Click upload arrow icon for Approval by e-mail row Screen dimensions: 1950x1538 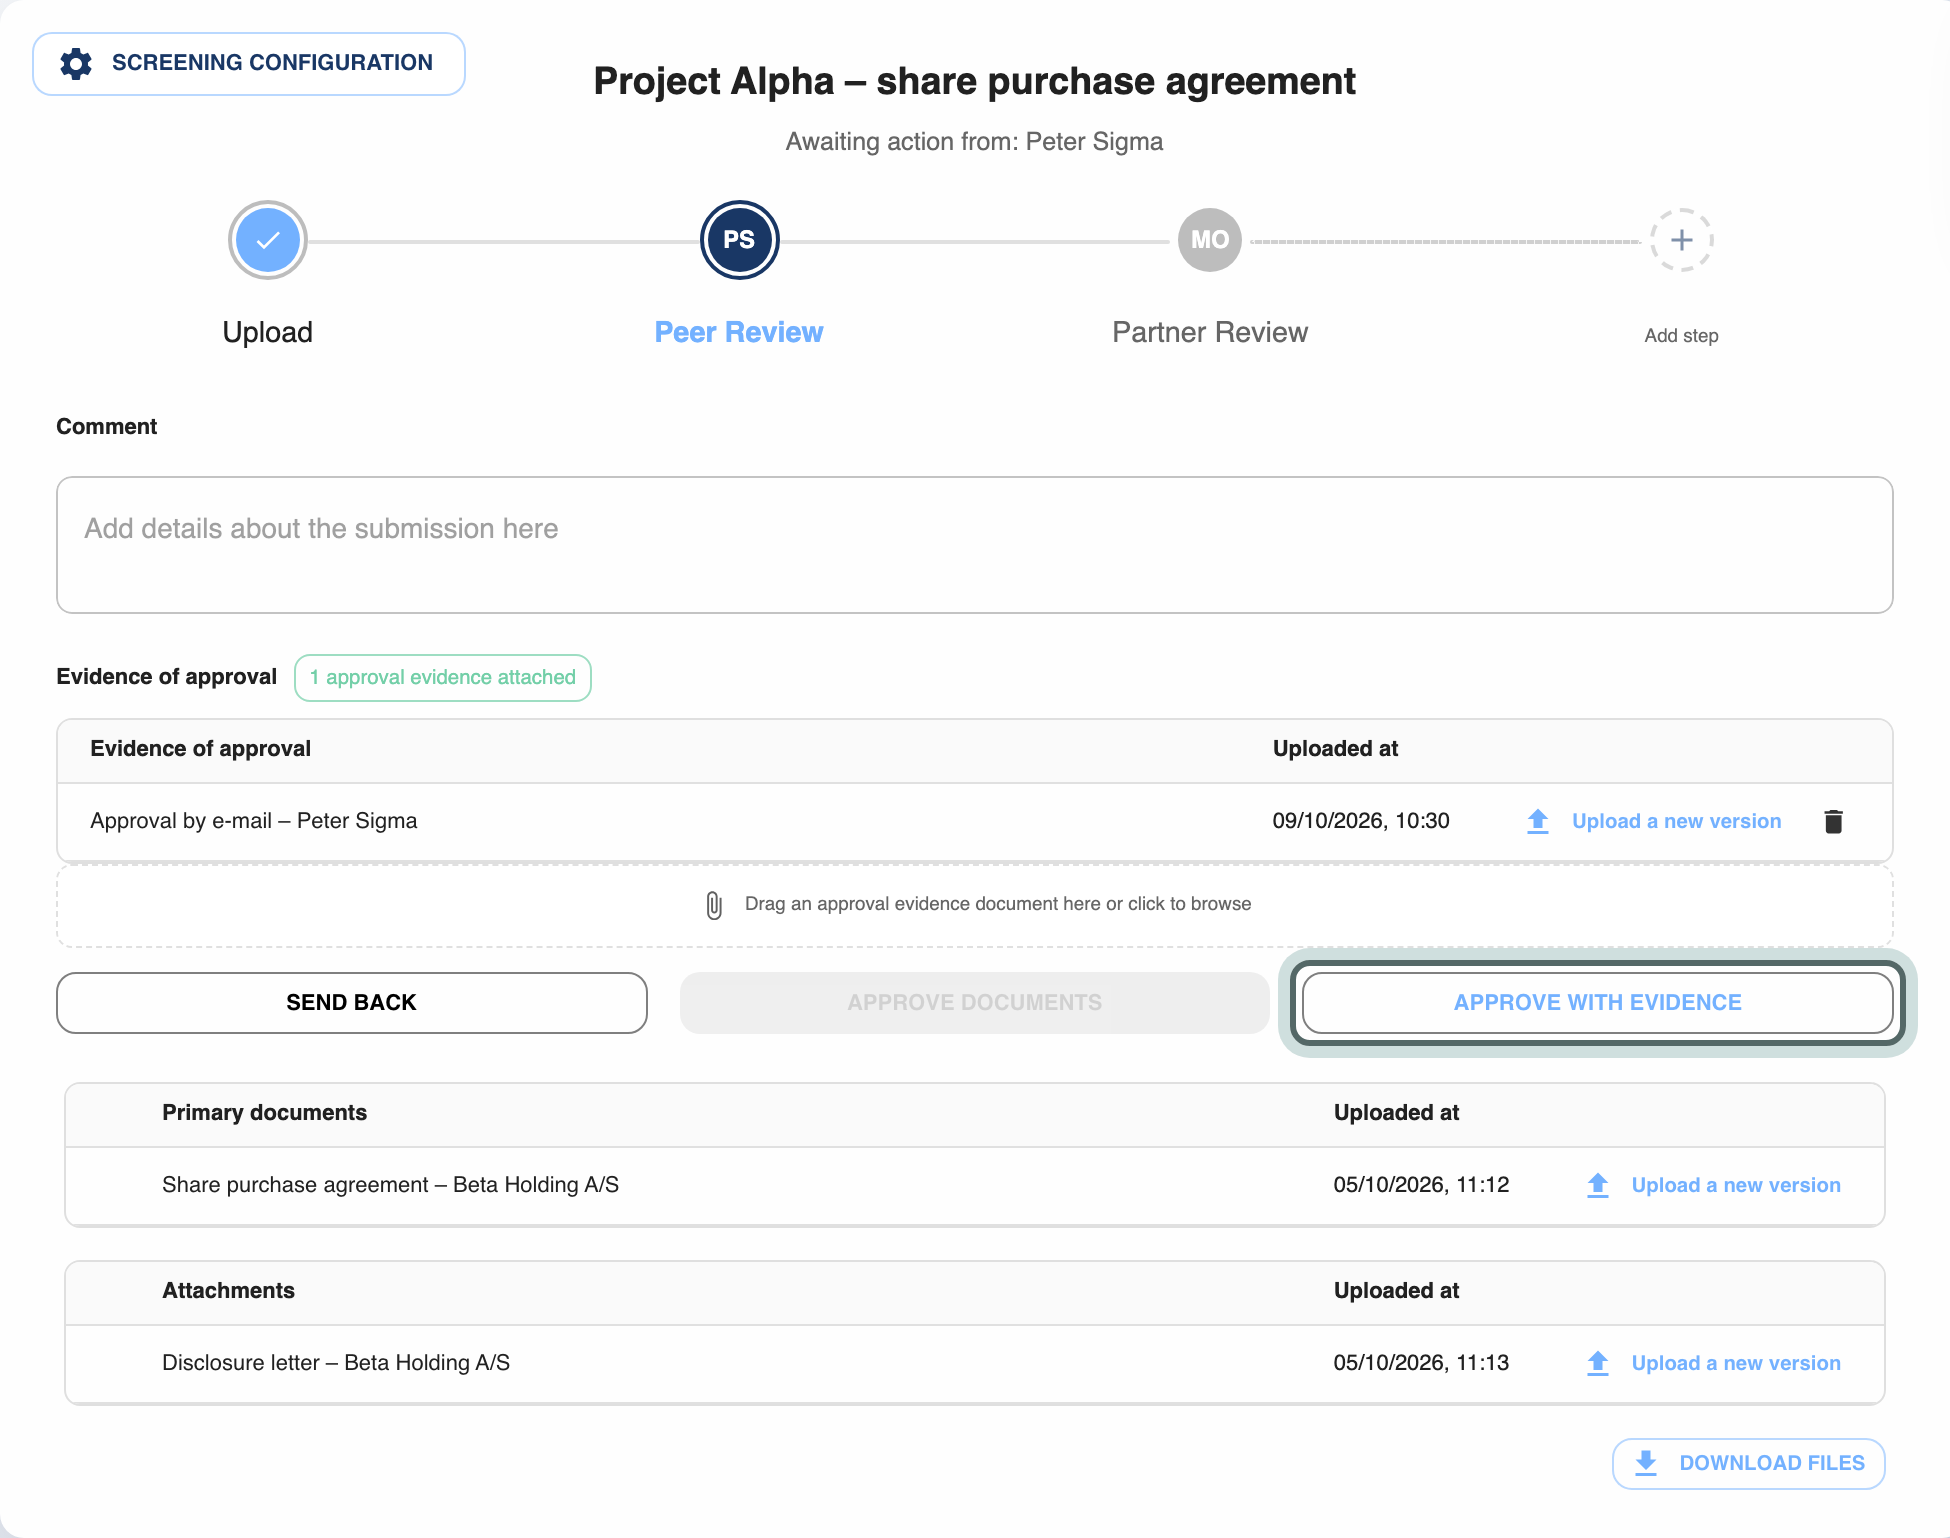pos(1538,821)
